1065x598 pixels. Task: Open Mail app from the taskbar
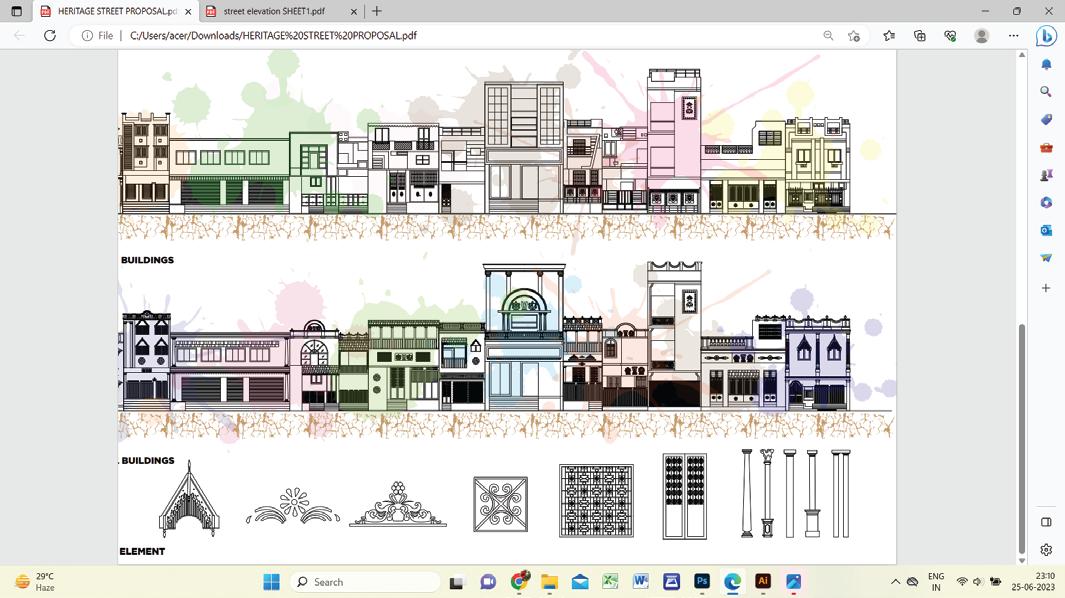click(579, 582)
